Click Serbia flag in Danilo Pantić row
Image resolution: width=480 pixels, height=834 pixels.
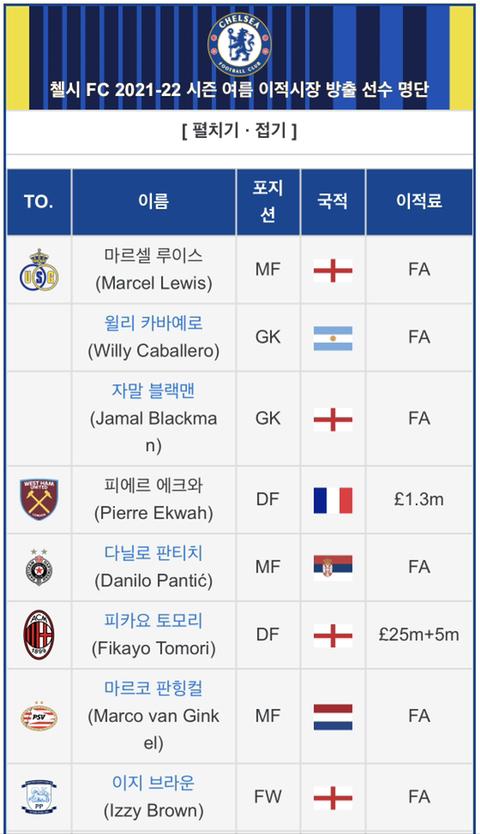click(x=333, y=568)
